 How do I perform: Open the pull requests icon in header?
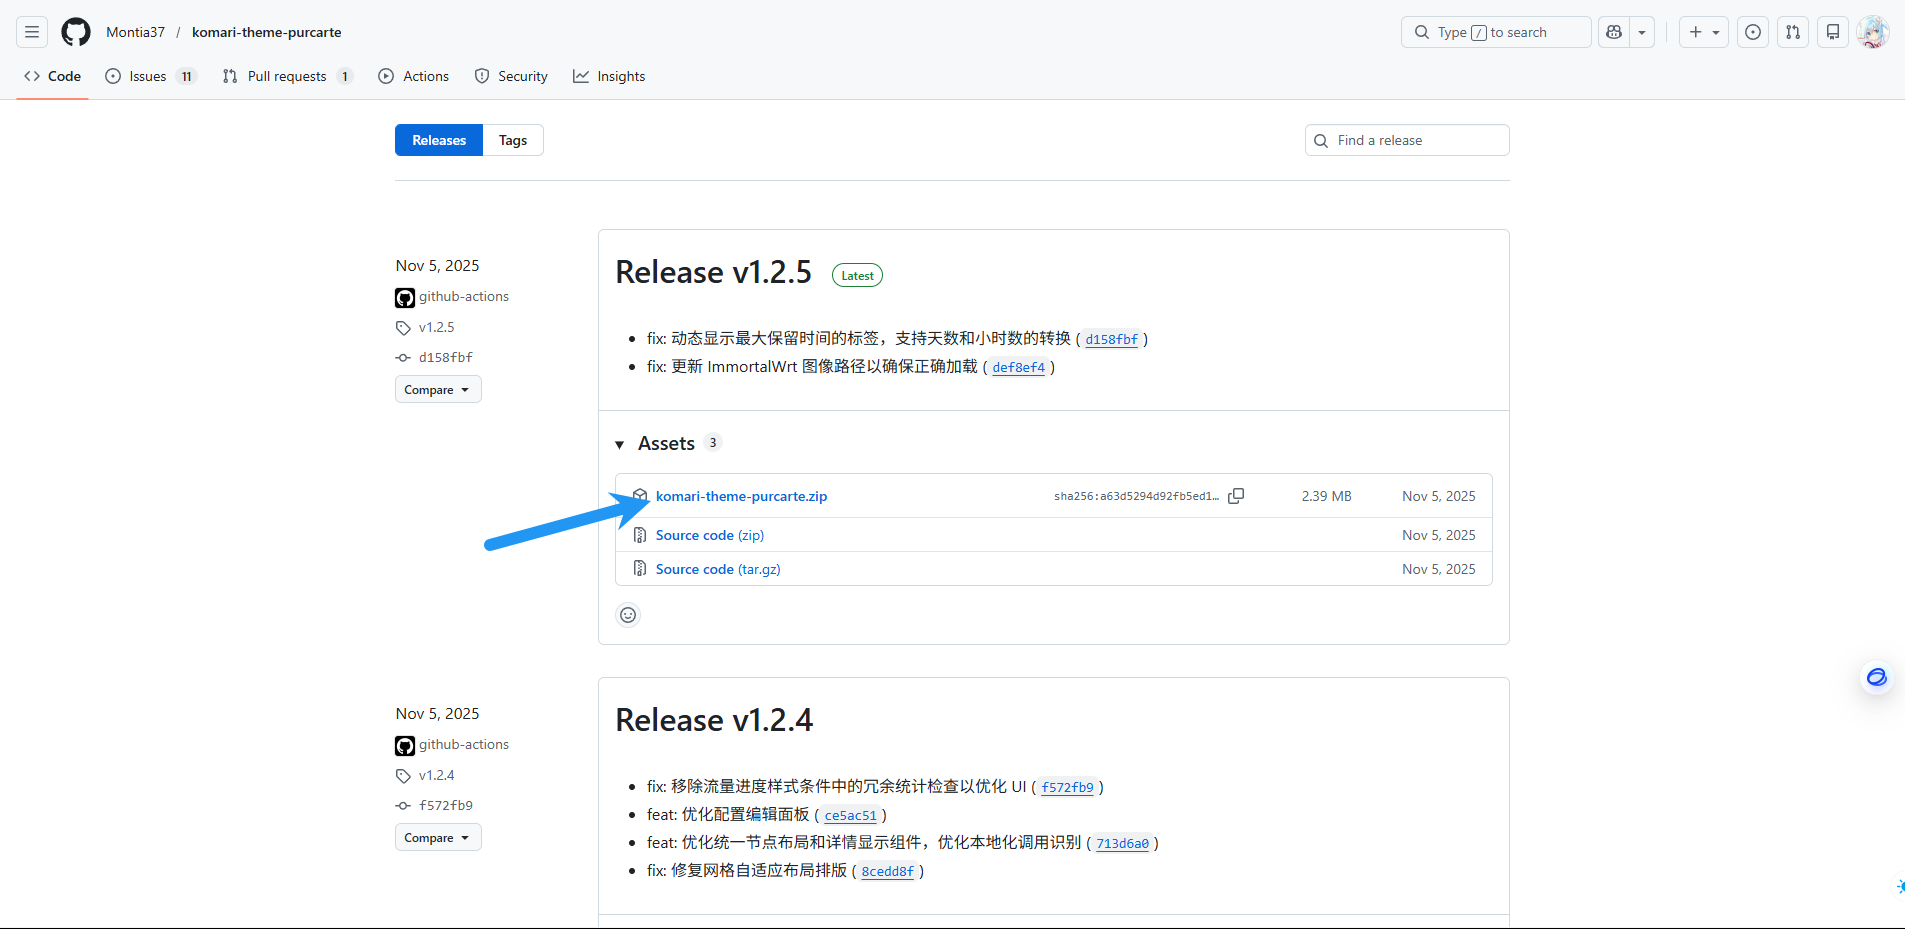click(1793, 32)
